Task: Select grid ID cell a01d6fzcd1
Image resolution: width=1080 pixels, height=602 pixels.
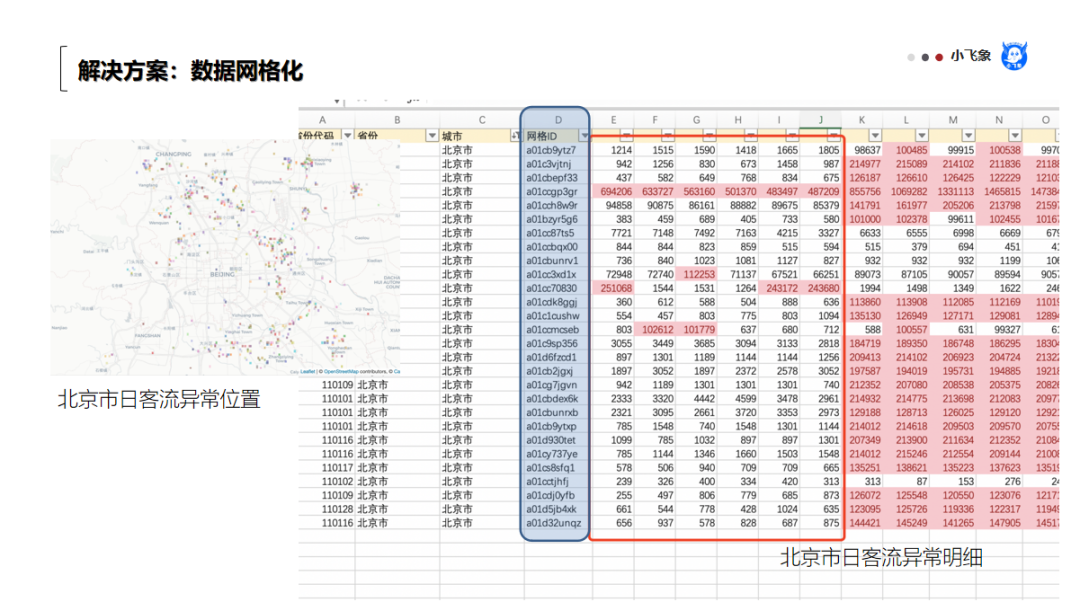Action: pyautogui.click(x=557, y=357)
